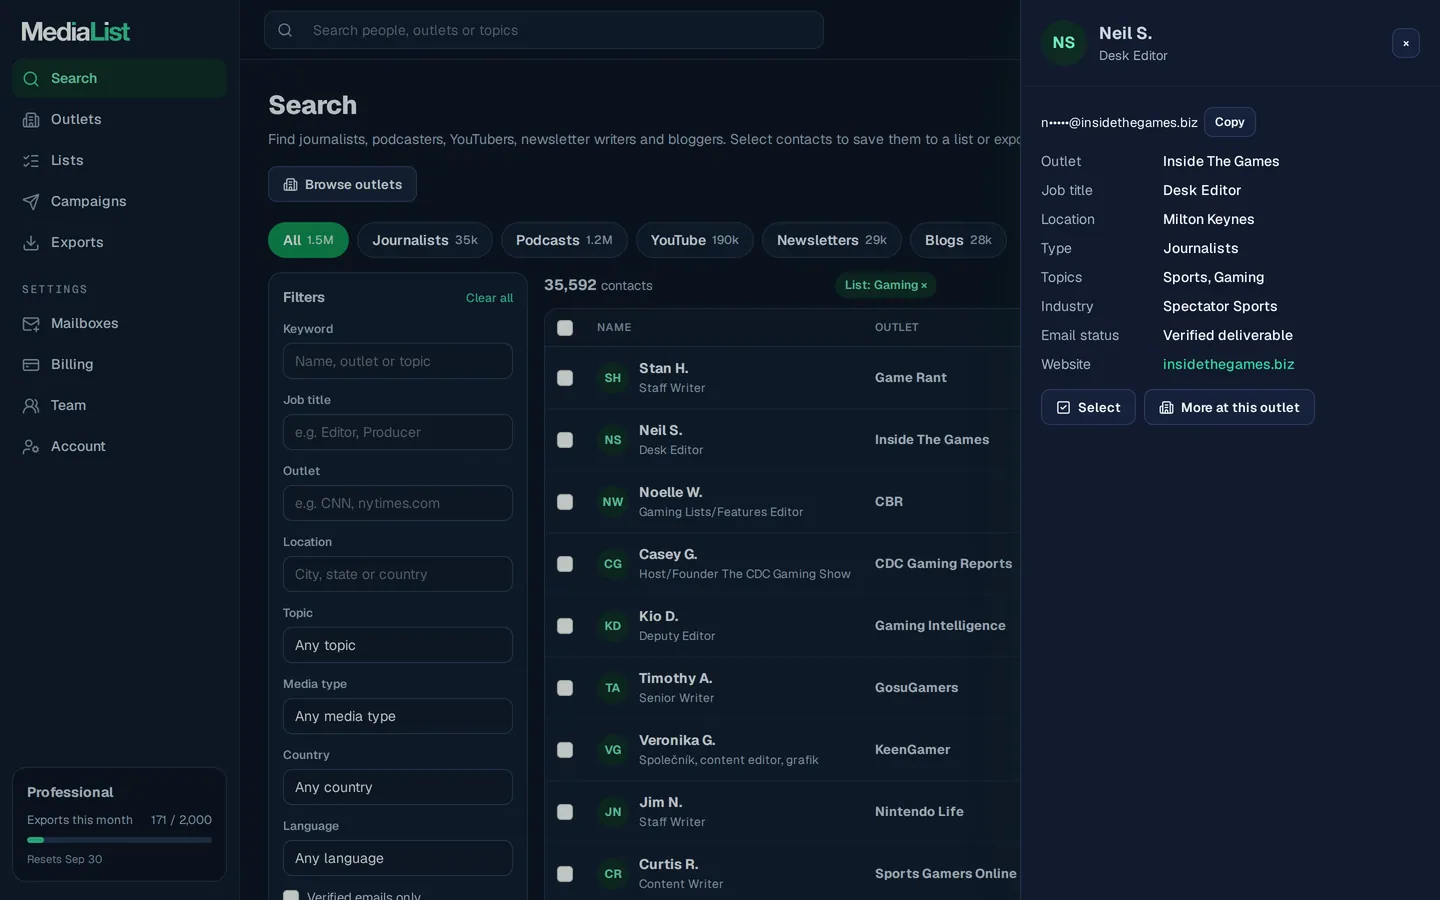This screenshot has width=1440, height=900.
Task: Focus the Job title filter input
Action: pos(398,432)
